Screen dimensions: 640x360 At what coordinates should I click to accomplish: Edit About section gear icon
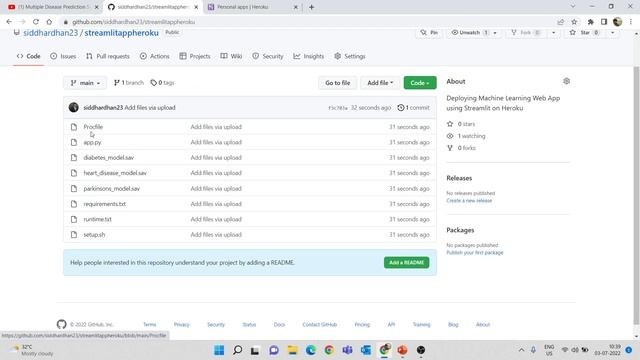[x=567, y=81]
